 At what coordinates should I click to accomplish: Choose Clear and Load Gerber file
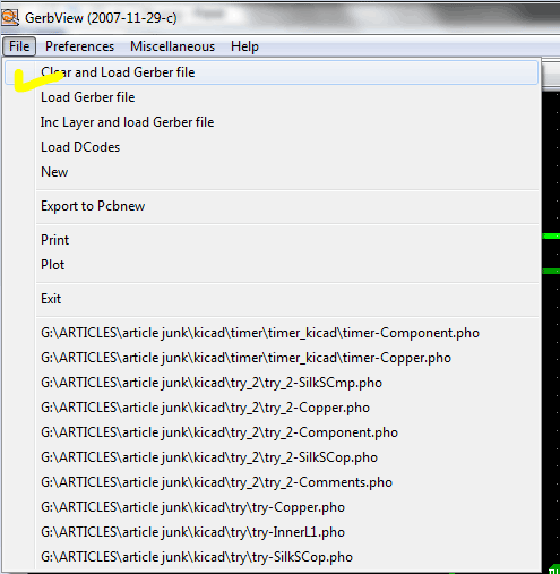pos(272,72)
